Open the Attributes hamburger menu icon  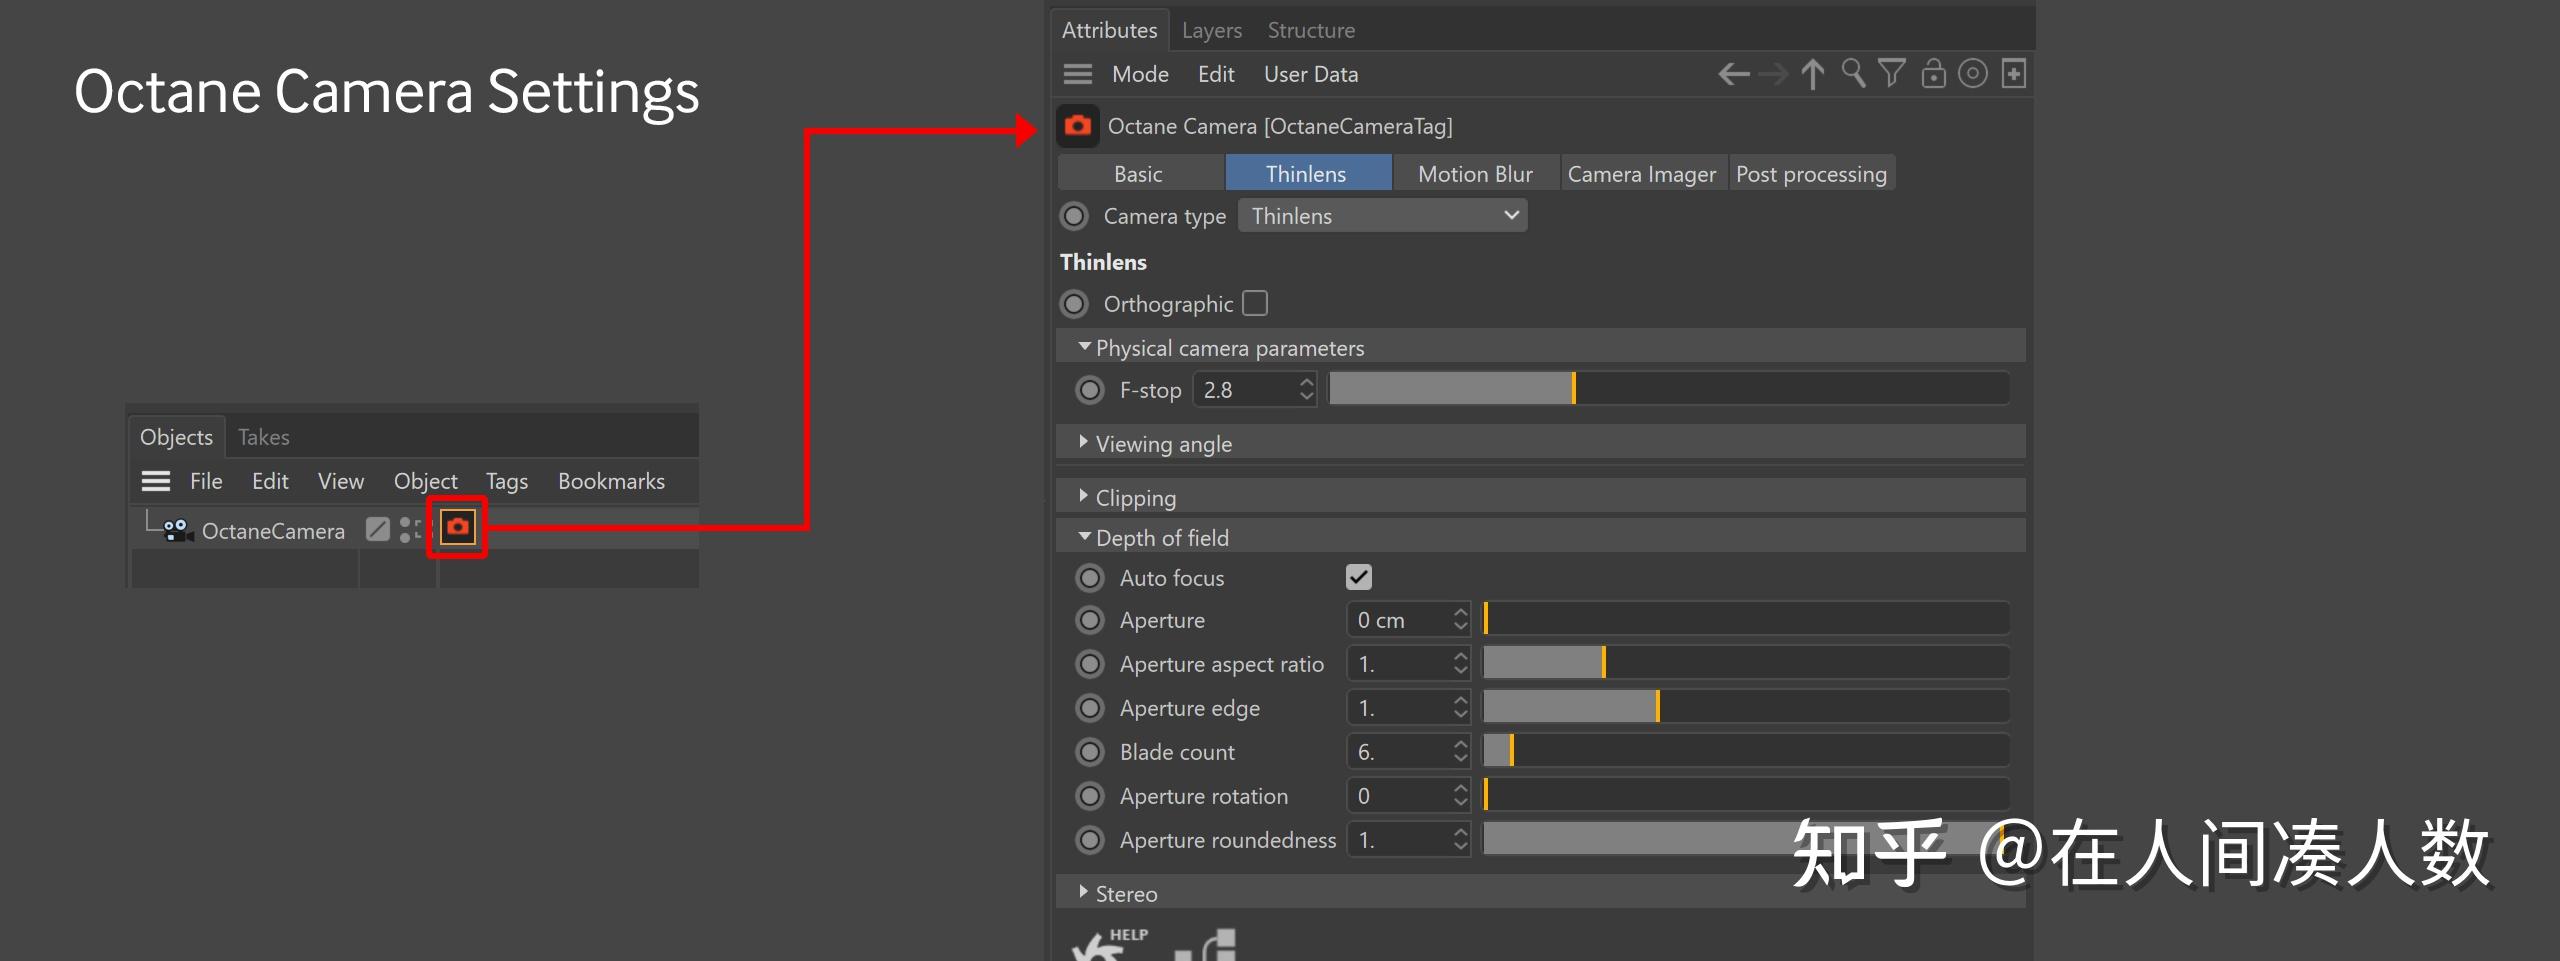coord(1077,74)
